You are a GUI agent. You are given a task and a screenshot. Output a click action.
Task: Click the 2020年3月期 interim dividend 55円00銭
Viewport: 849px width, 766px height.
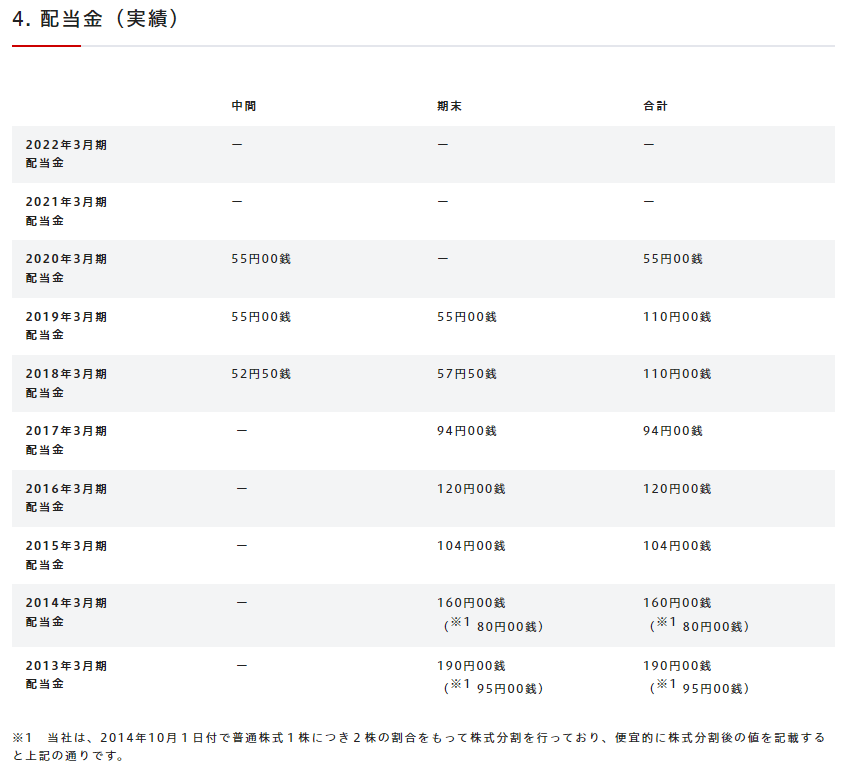(261, 259)
